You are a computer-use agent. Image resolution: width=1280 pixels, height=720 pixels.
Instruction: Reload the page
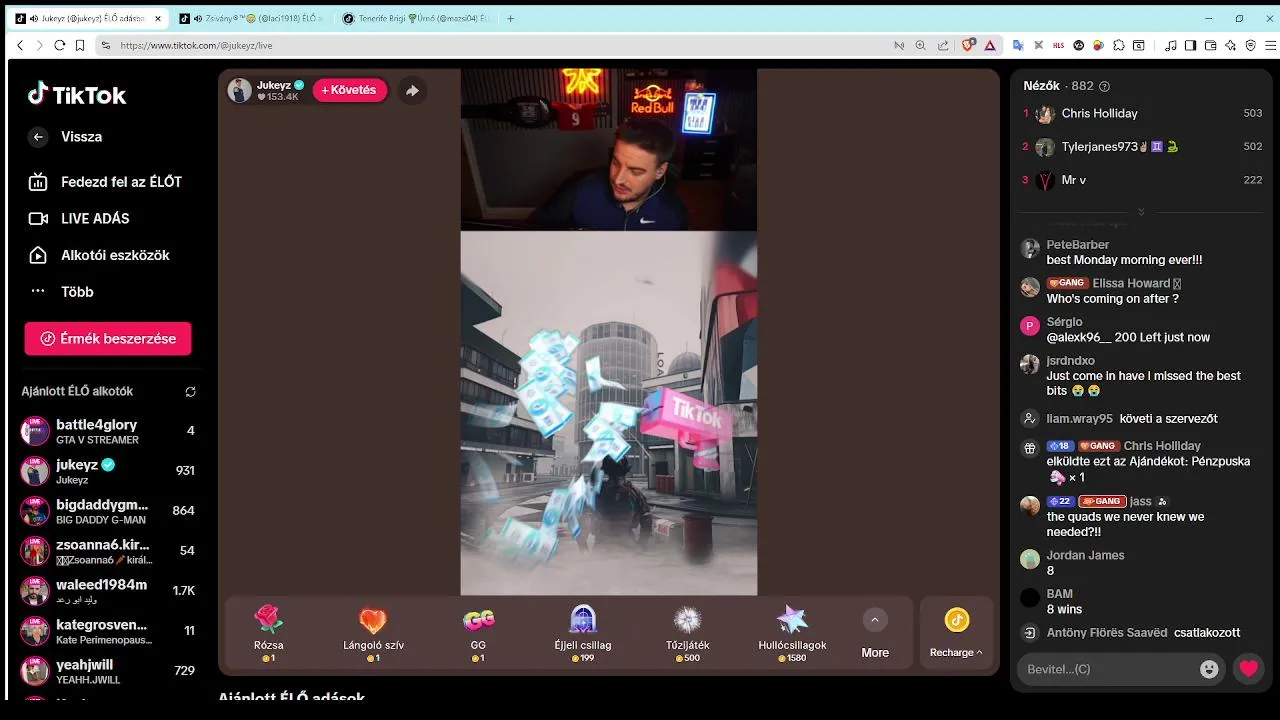coord(60,45)
